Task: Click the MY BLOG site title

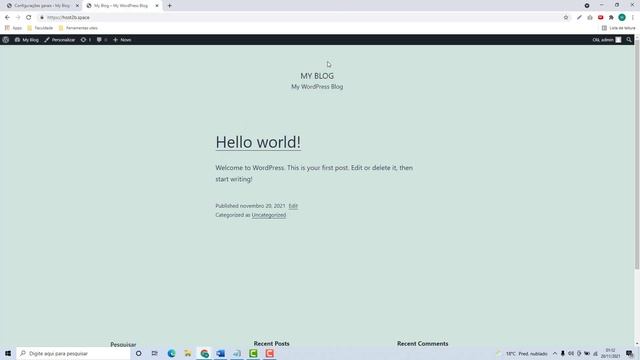Action: tap(317, 76)
